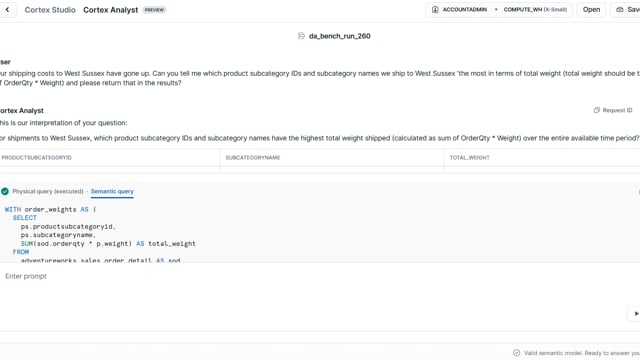Image resolution: width=640 pixels, height=360 pixels.
Task: Click the Request ID label
Action: pyautogui.click(x=617, y=110)
